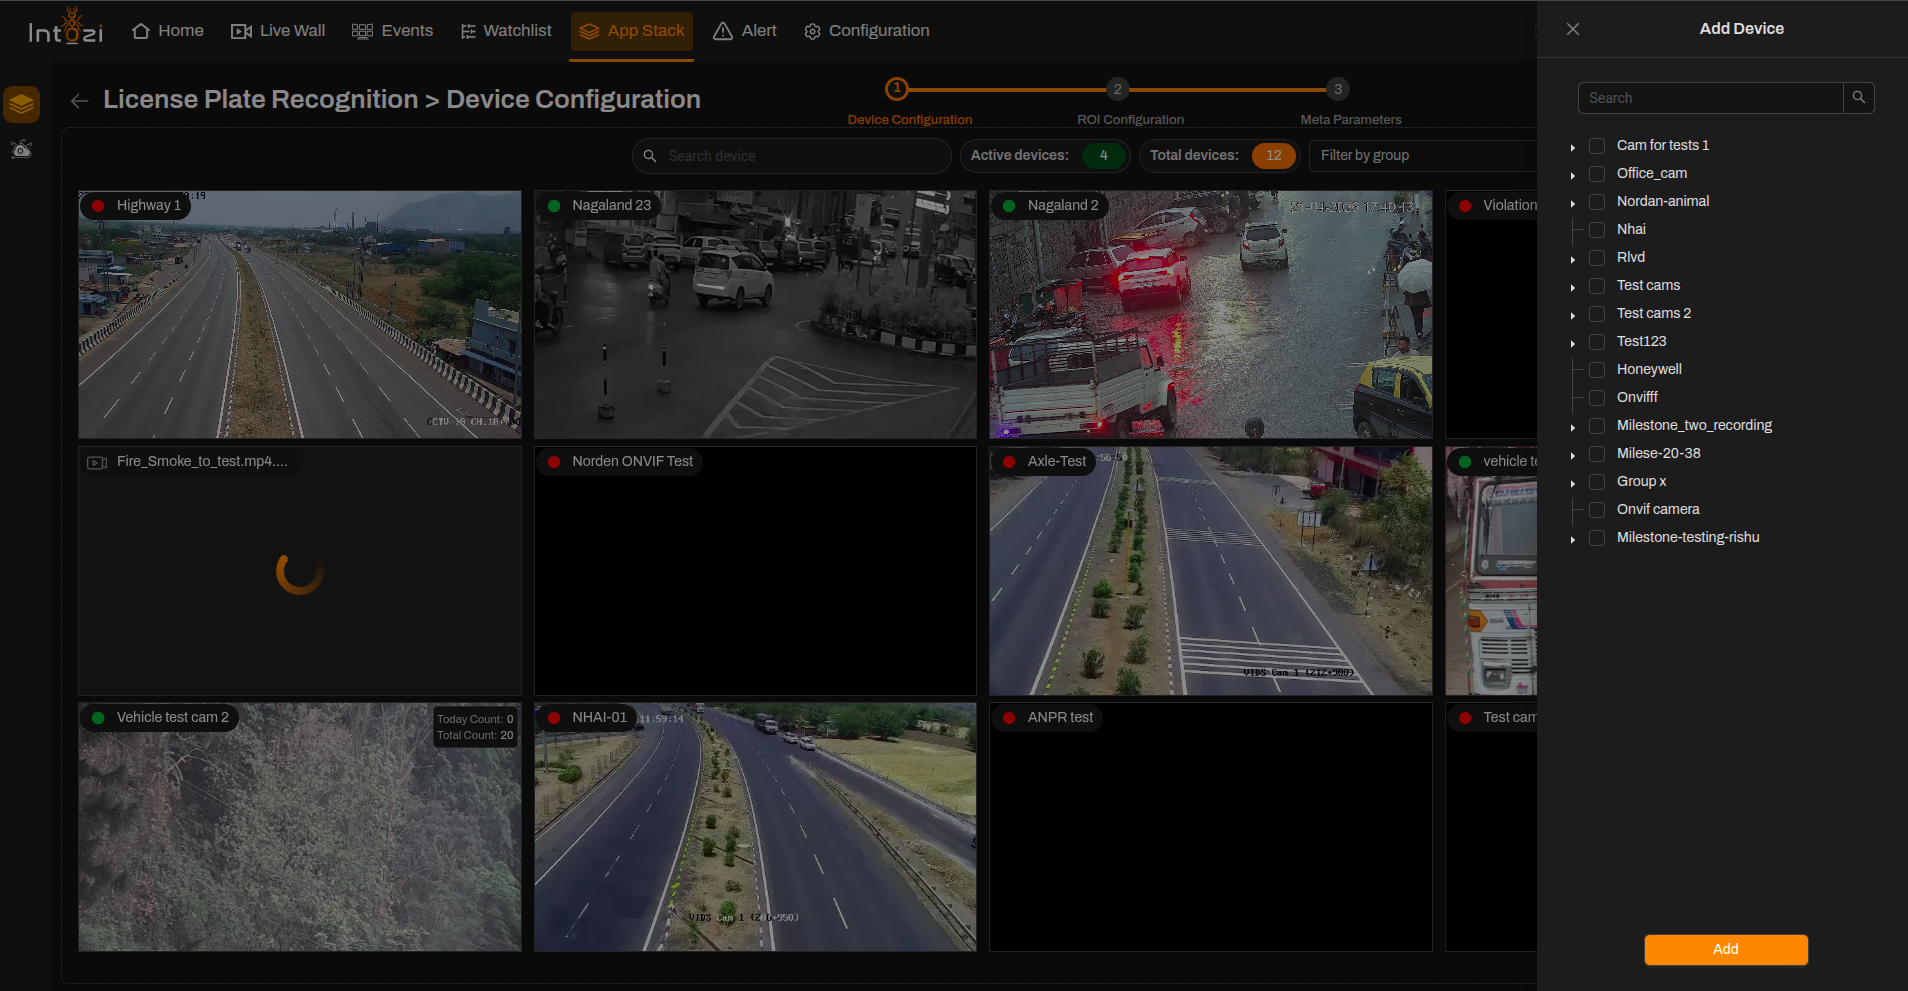
Task: Check the Office_cam checkbox
Action: click(1597, 174)
